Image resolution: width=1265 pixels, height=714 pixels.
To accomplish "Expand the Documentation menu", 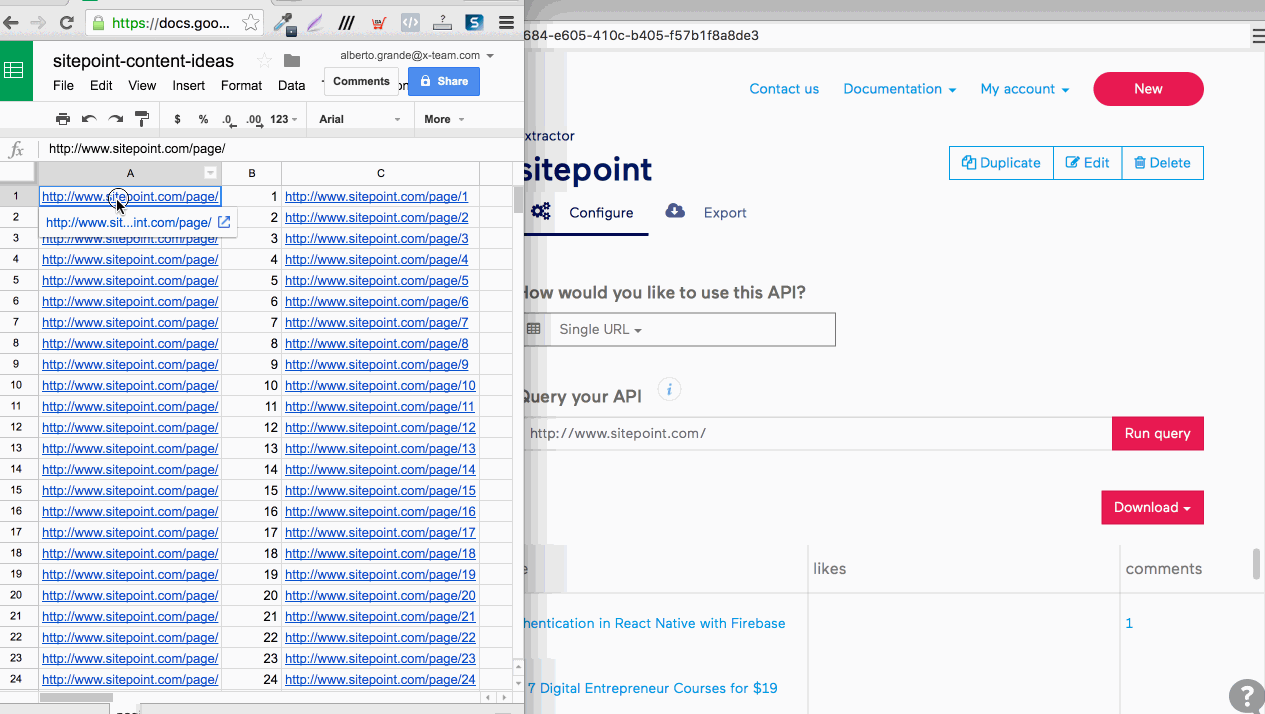I will click(899, 89).
